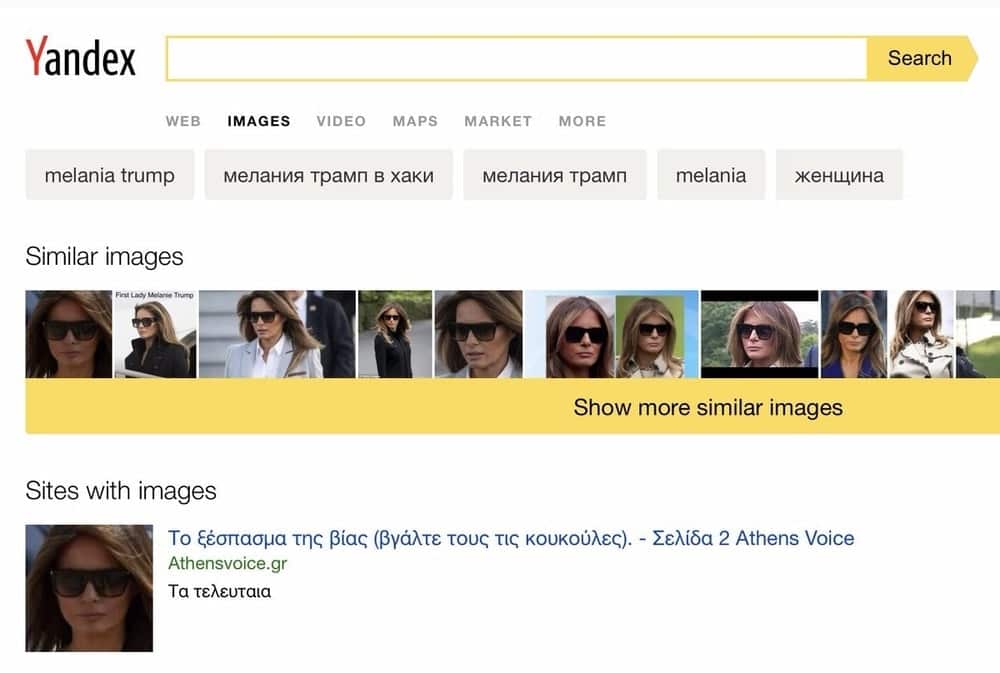Click 'Show more similar images' bar
This screenshot has height=673, width=1000.
pos(513,406)
